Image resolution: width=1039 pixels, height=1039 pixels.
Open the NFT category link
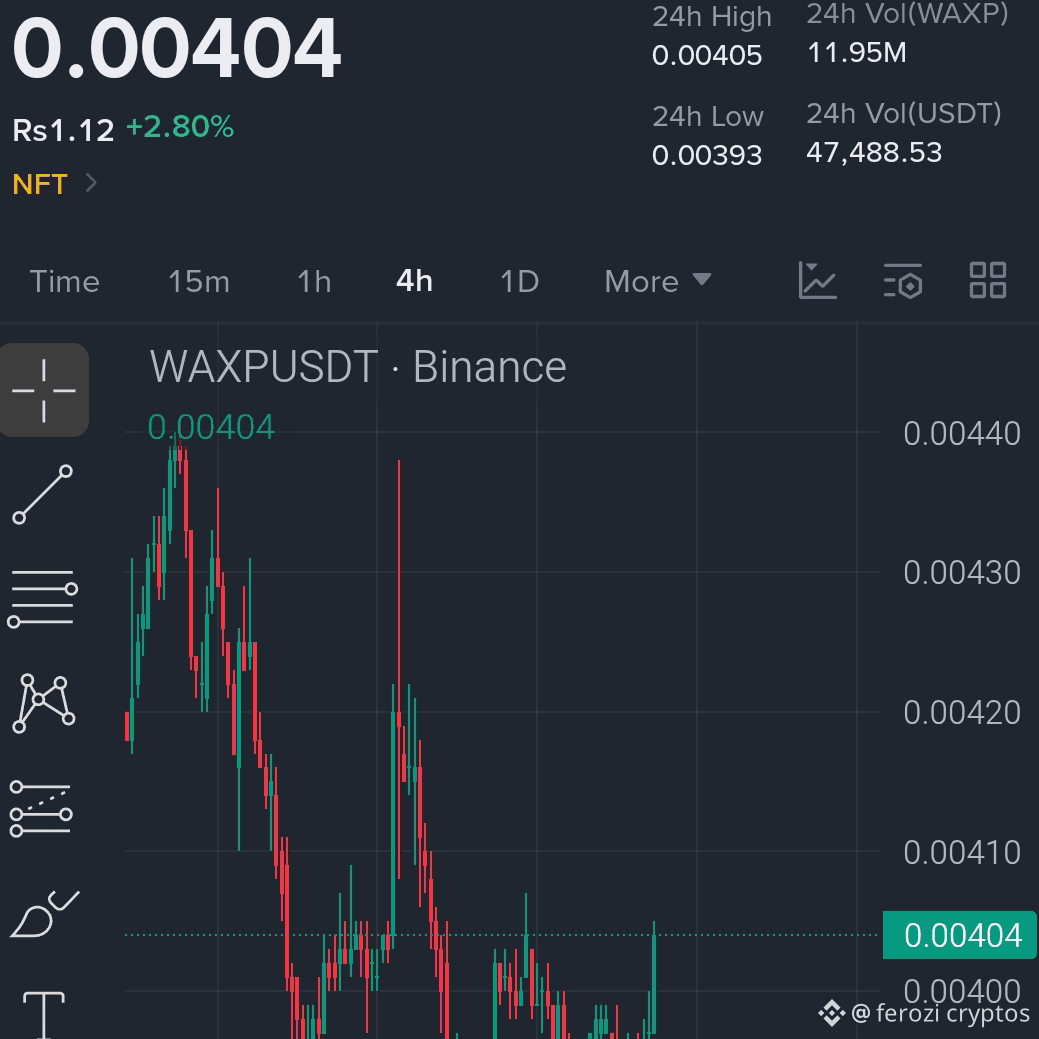click(40, 184)
